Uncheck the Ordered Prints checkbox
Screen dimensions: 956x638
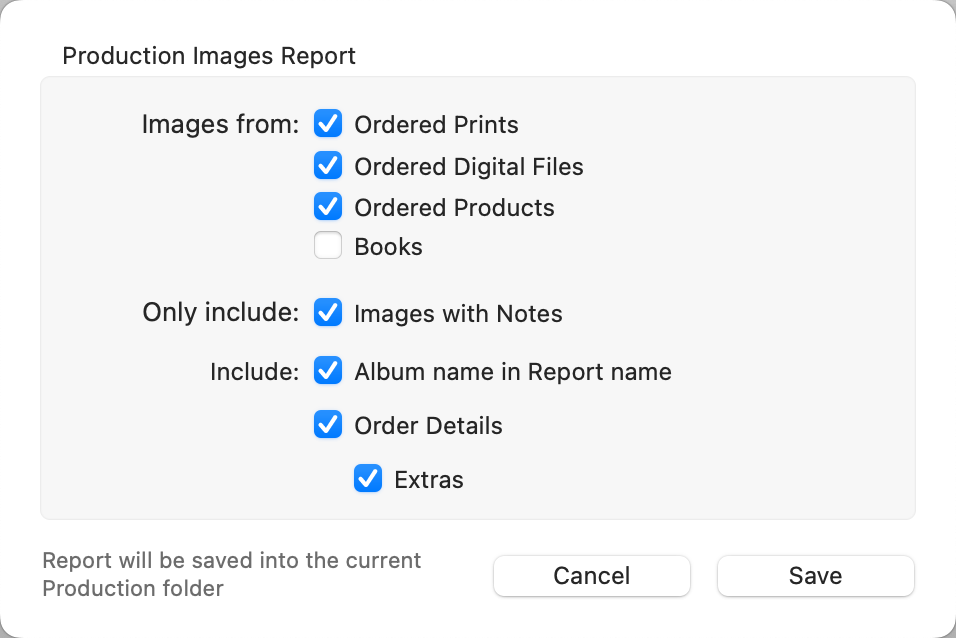pos(328,124)
